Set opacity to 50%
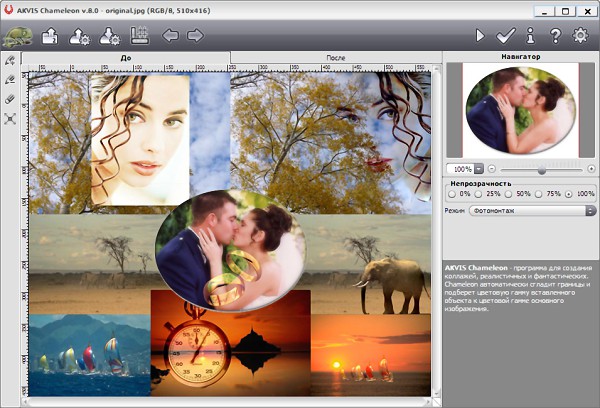Image resolution: width=600 pixels, height=408 pixels. [508, 194]
